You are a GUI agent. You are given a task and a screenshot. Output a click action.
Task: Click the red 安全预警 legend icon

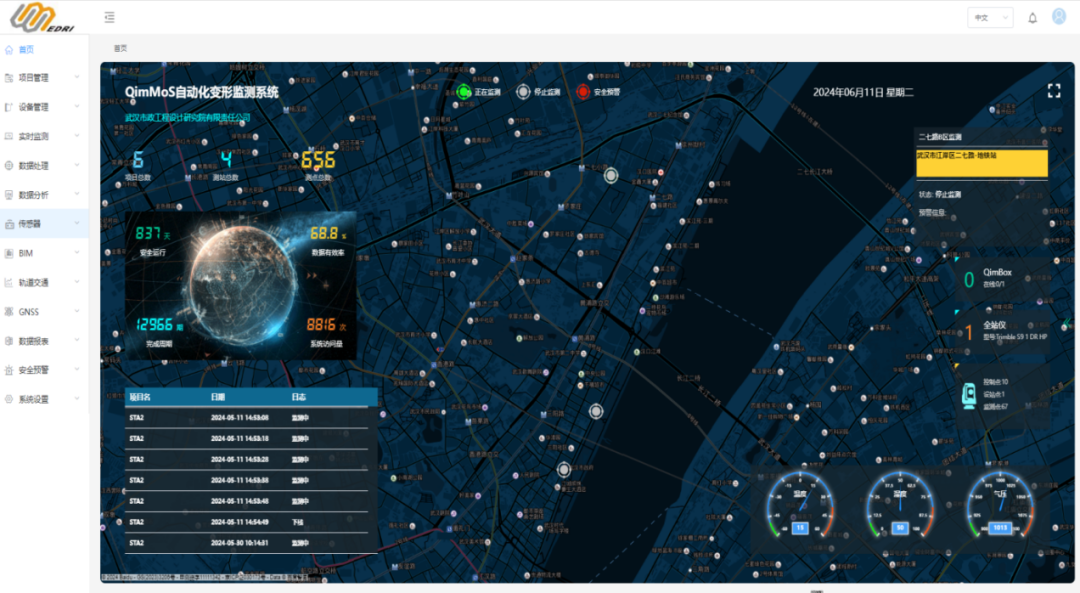(x=583, y=92)
